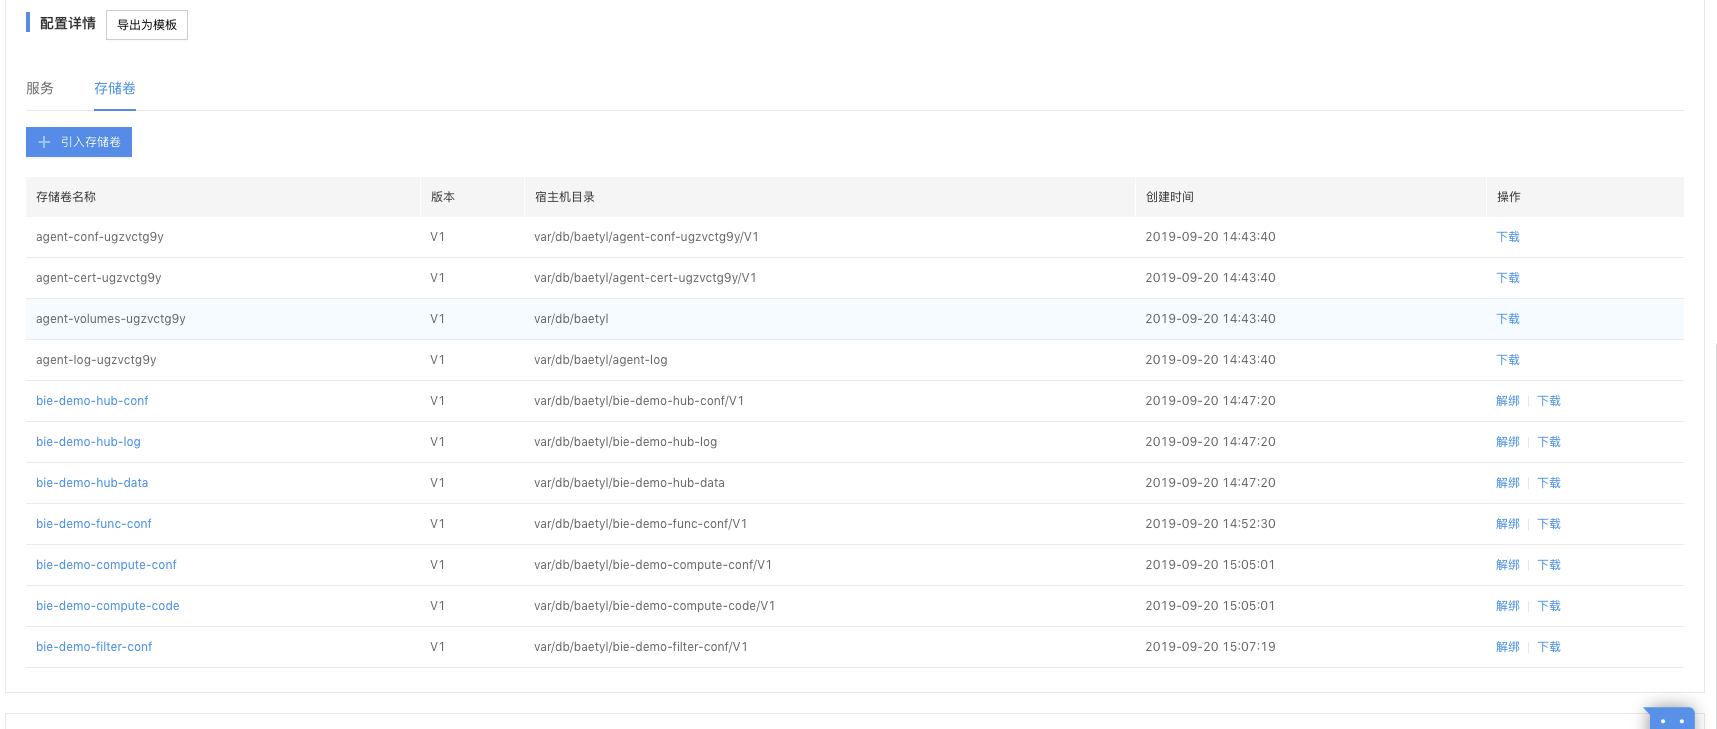This screenshot has width=1717, height=729.
Task: Download the agent-cert-ugzvctg9y volume
Action: point(1508,278)
